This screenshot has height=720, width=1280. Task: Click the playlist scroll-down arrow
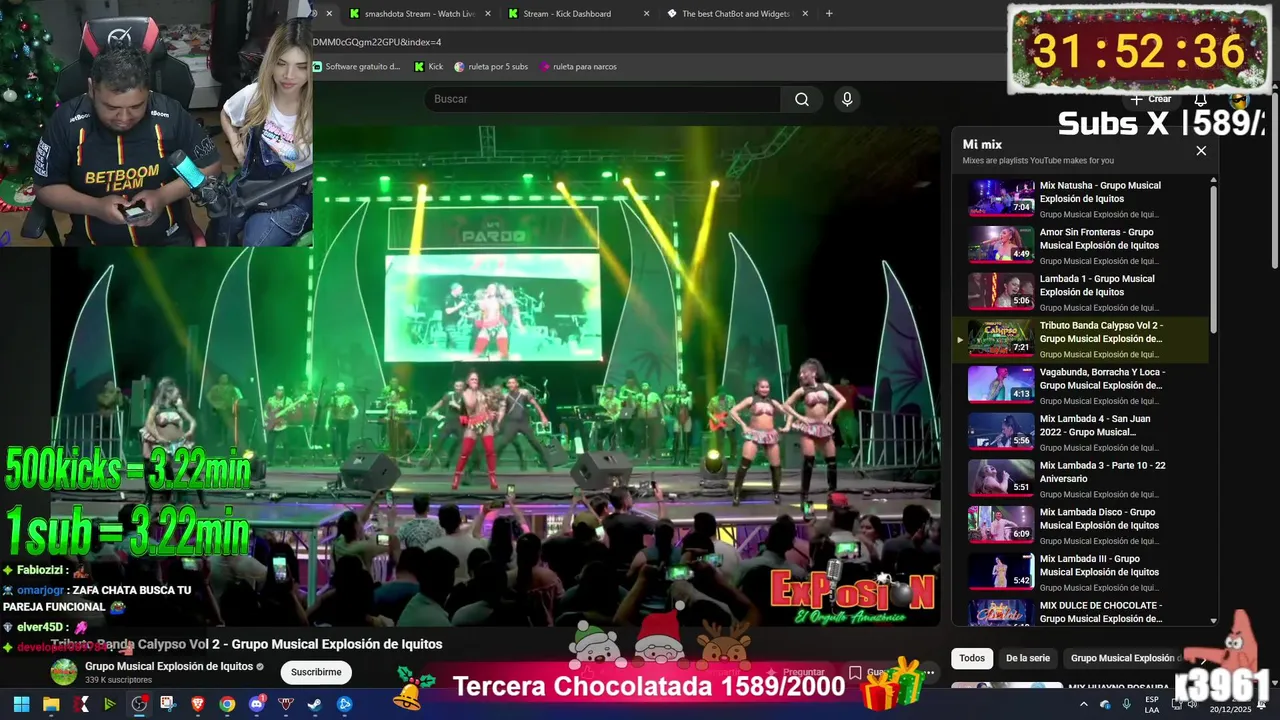[1214, 621]
